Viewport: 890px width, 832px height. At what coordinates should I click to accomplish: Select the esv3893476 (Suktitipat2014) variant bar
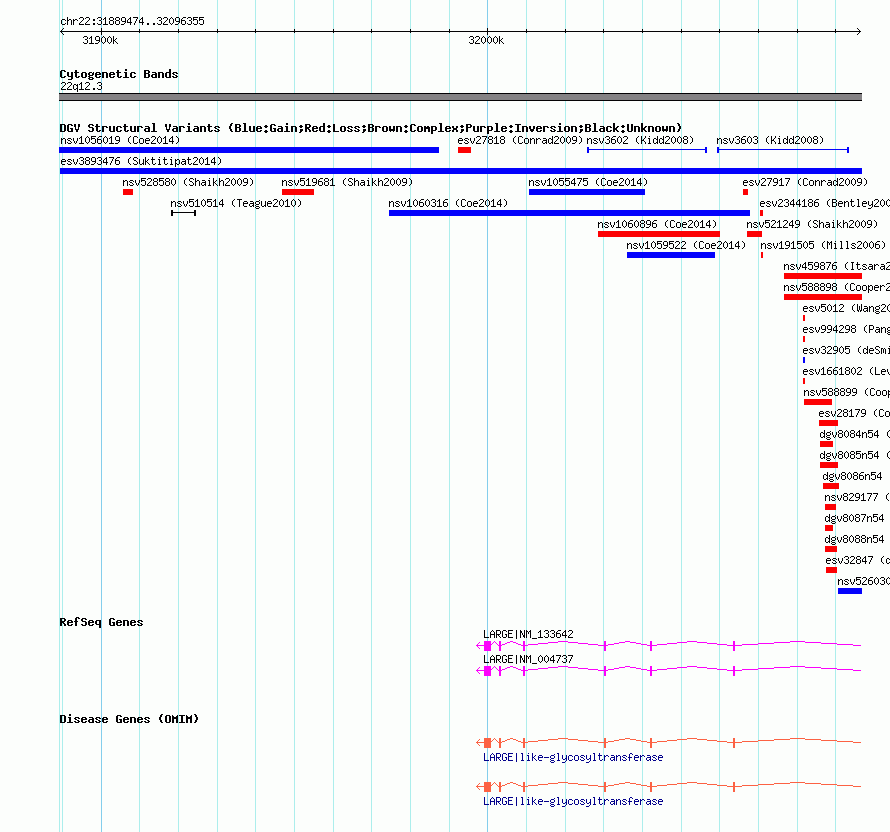point(460,171)
